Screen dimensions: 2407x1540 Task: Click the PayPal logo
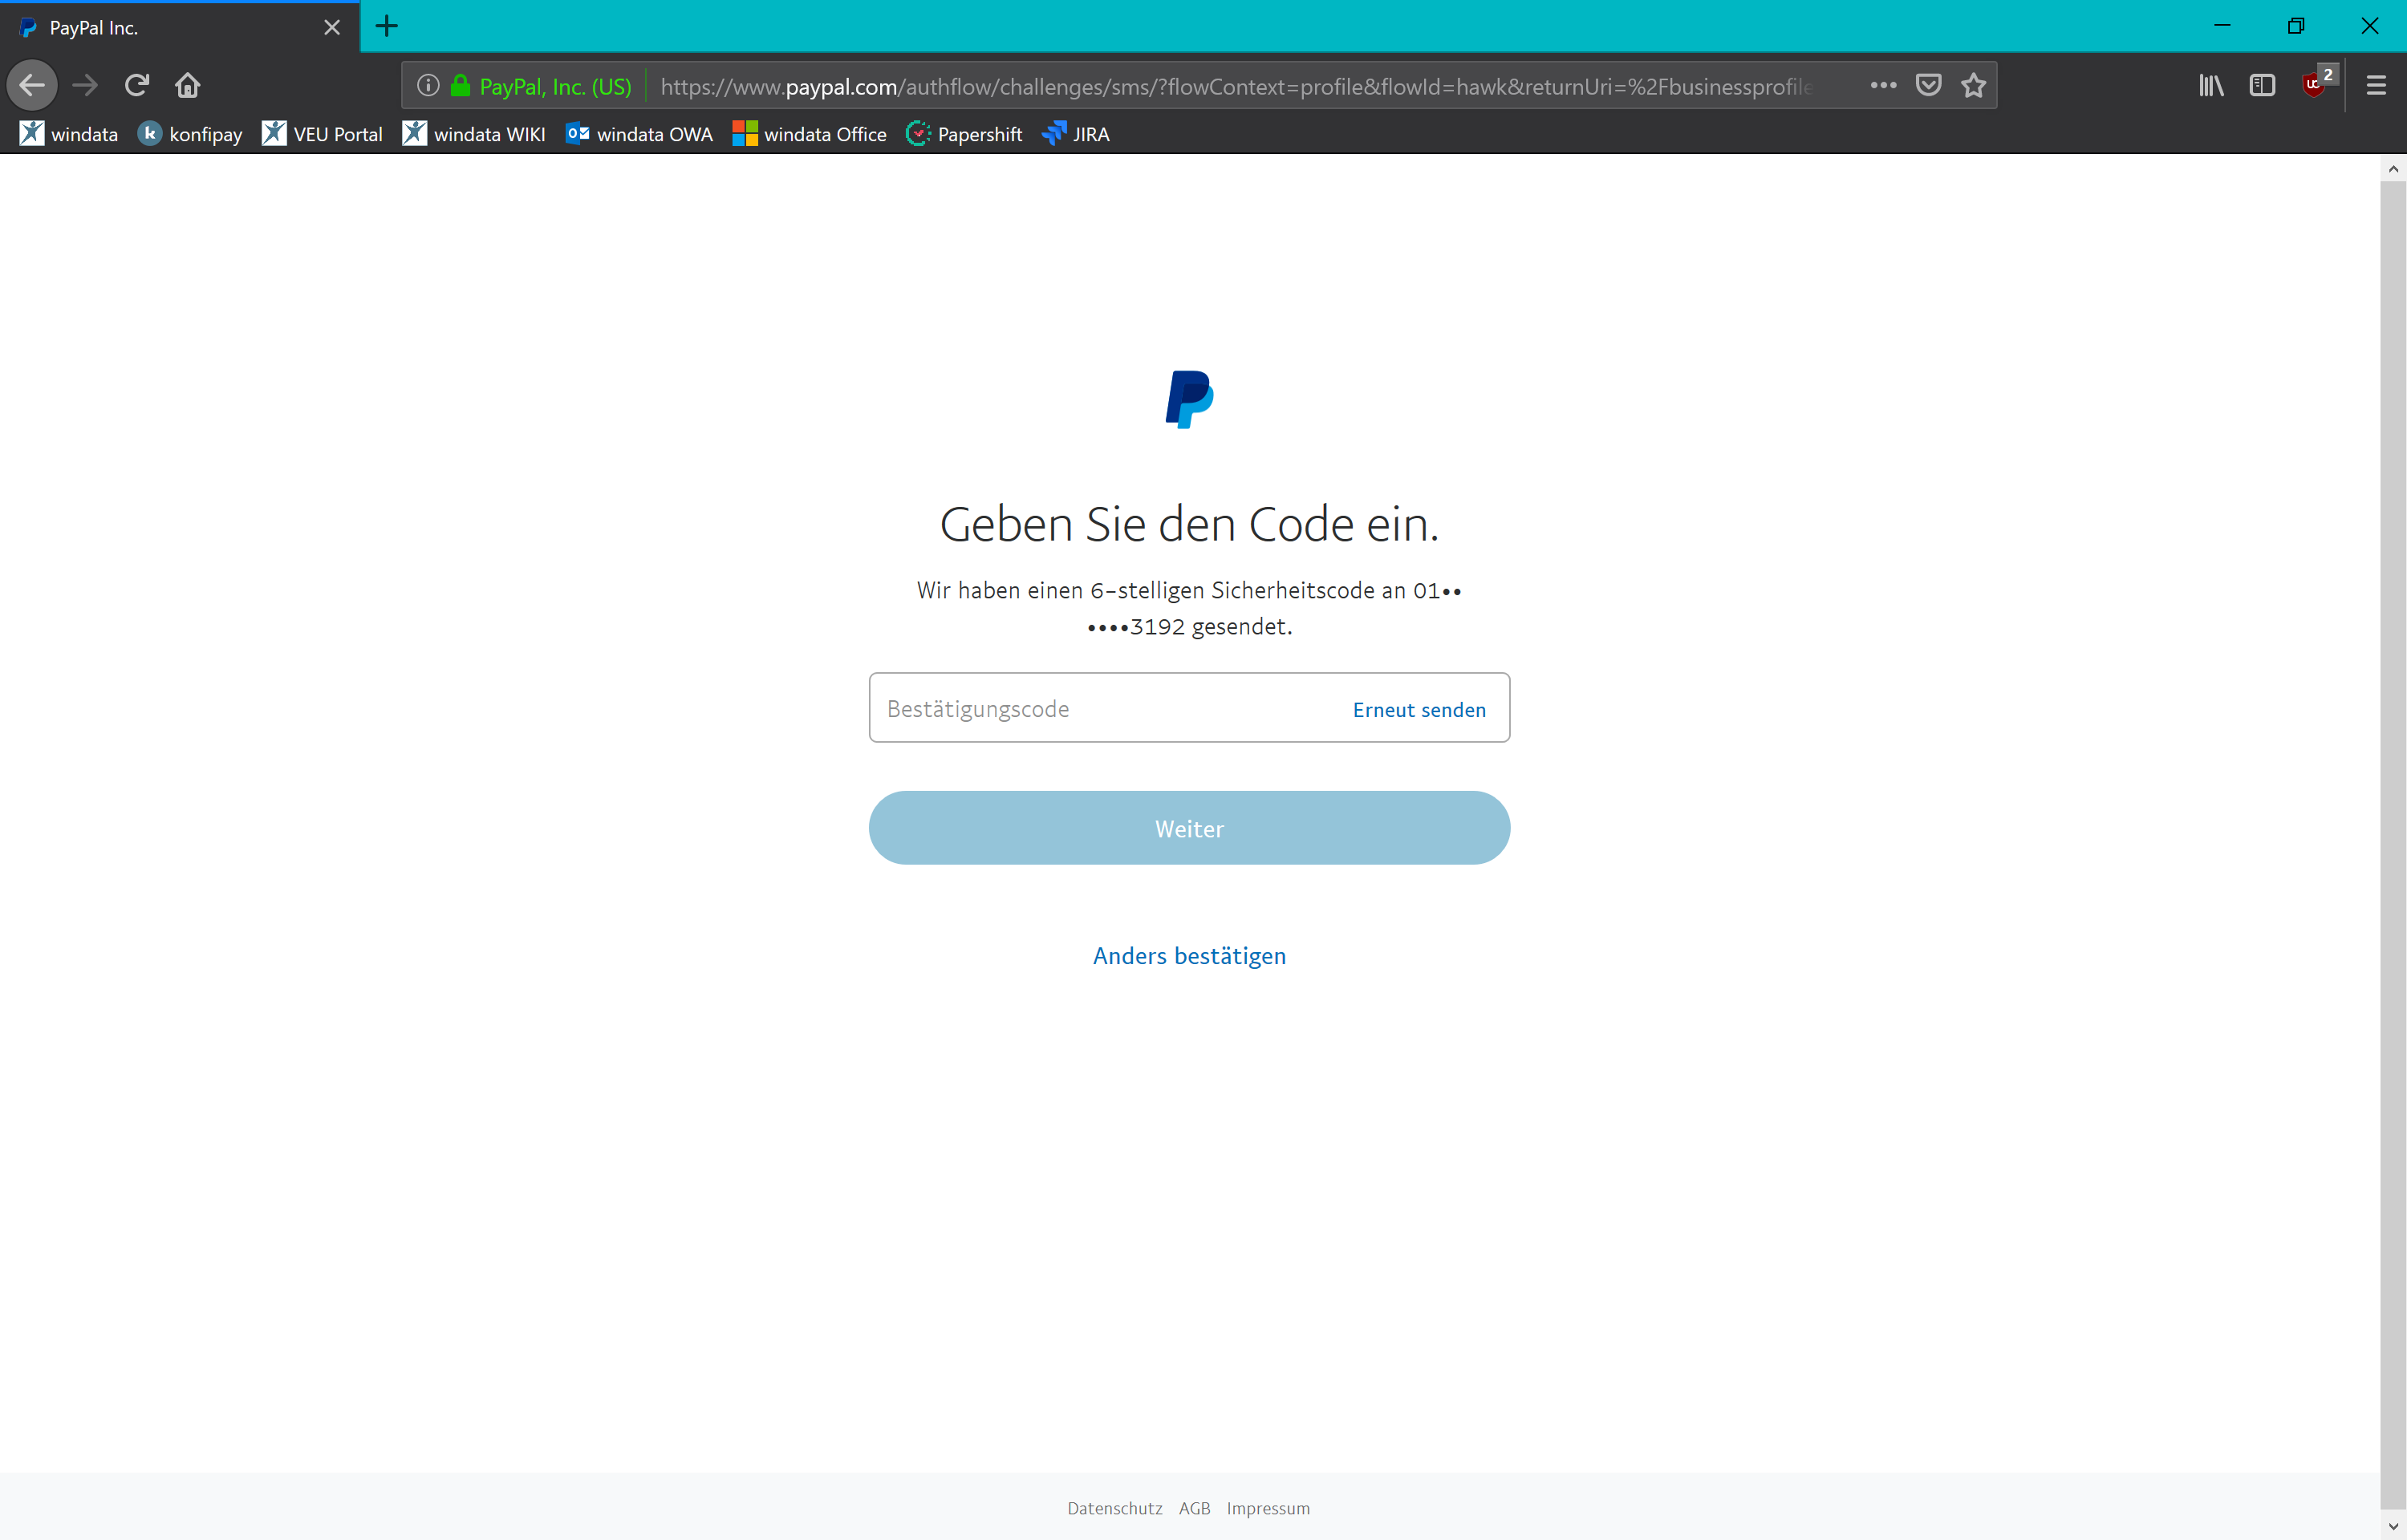[1189, 399]
